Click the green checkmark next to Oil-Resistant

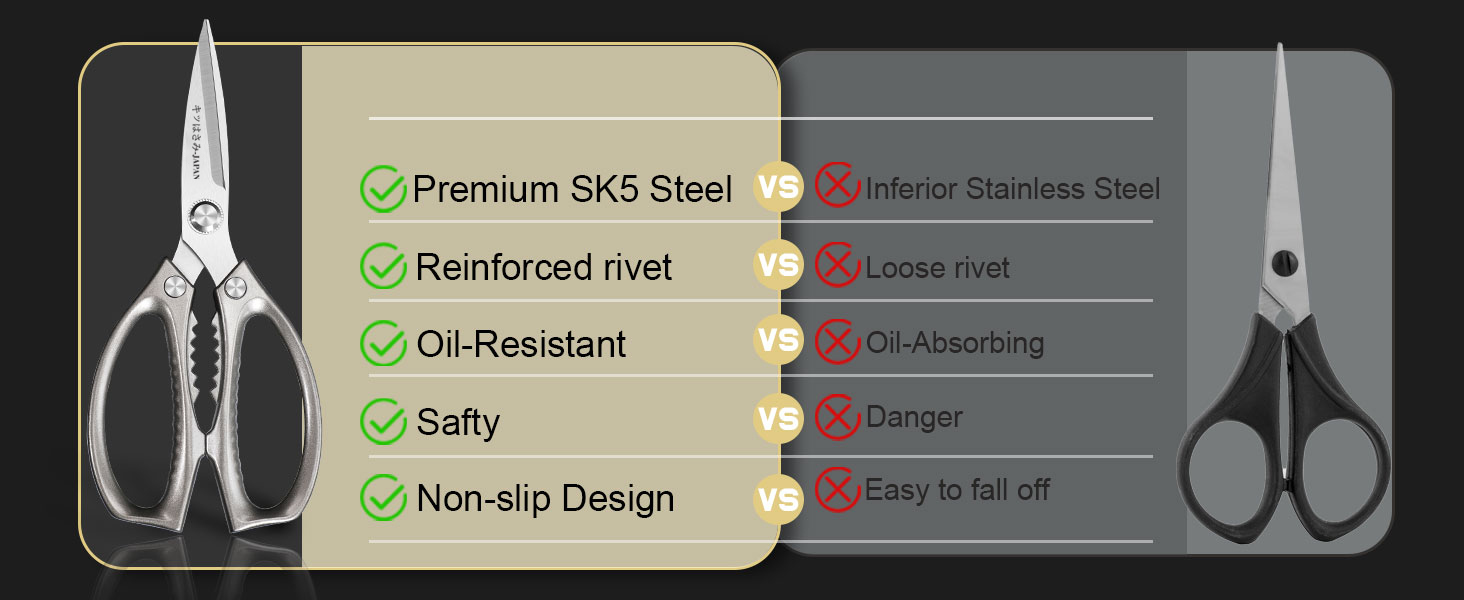[382, 344]
